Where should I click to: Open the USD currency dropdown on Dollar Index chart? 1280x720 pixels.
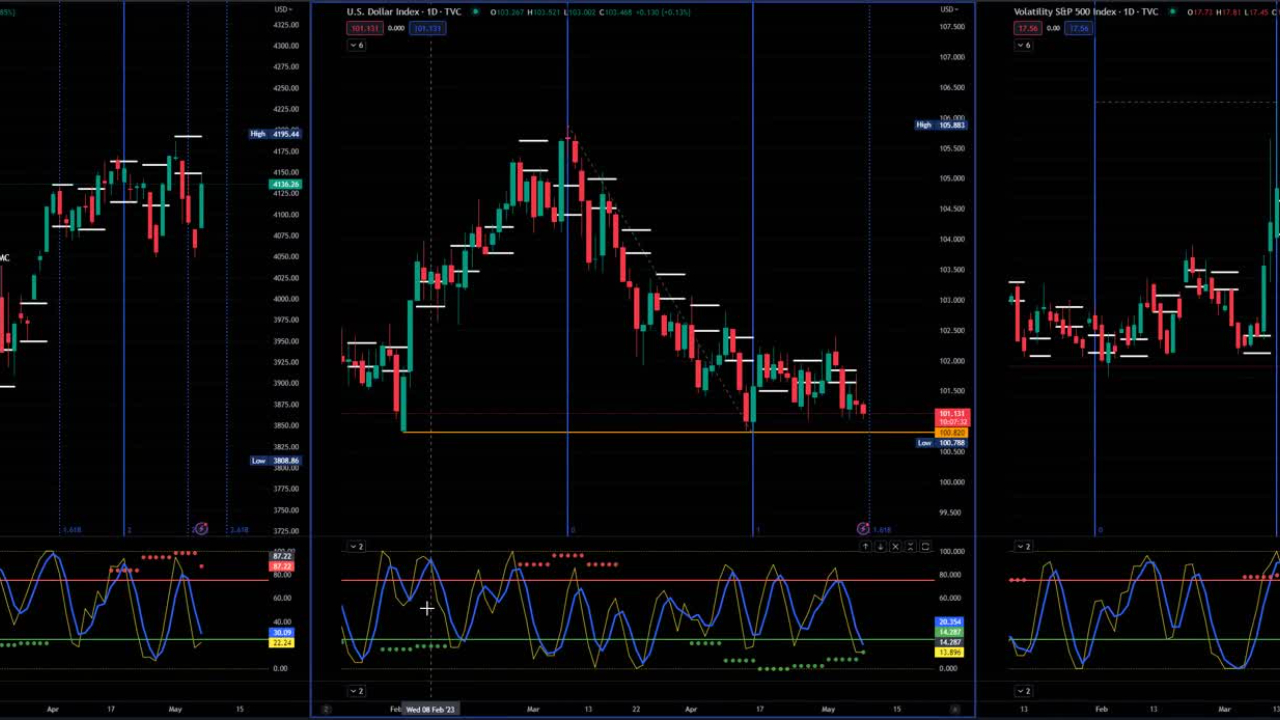[949, 9]
